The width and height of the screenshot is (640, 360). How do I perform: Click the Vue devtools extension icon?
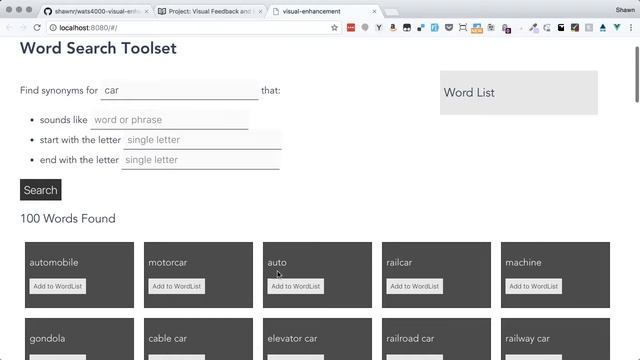(617, 28)
